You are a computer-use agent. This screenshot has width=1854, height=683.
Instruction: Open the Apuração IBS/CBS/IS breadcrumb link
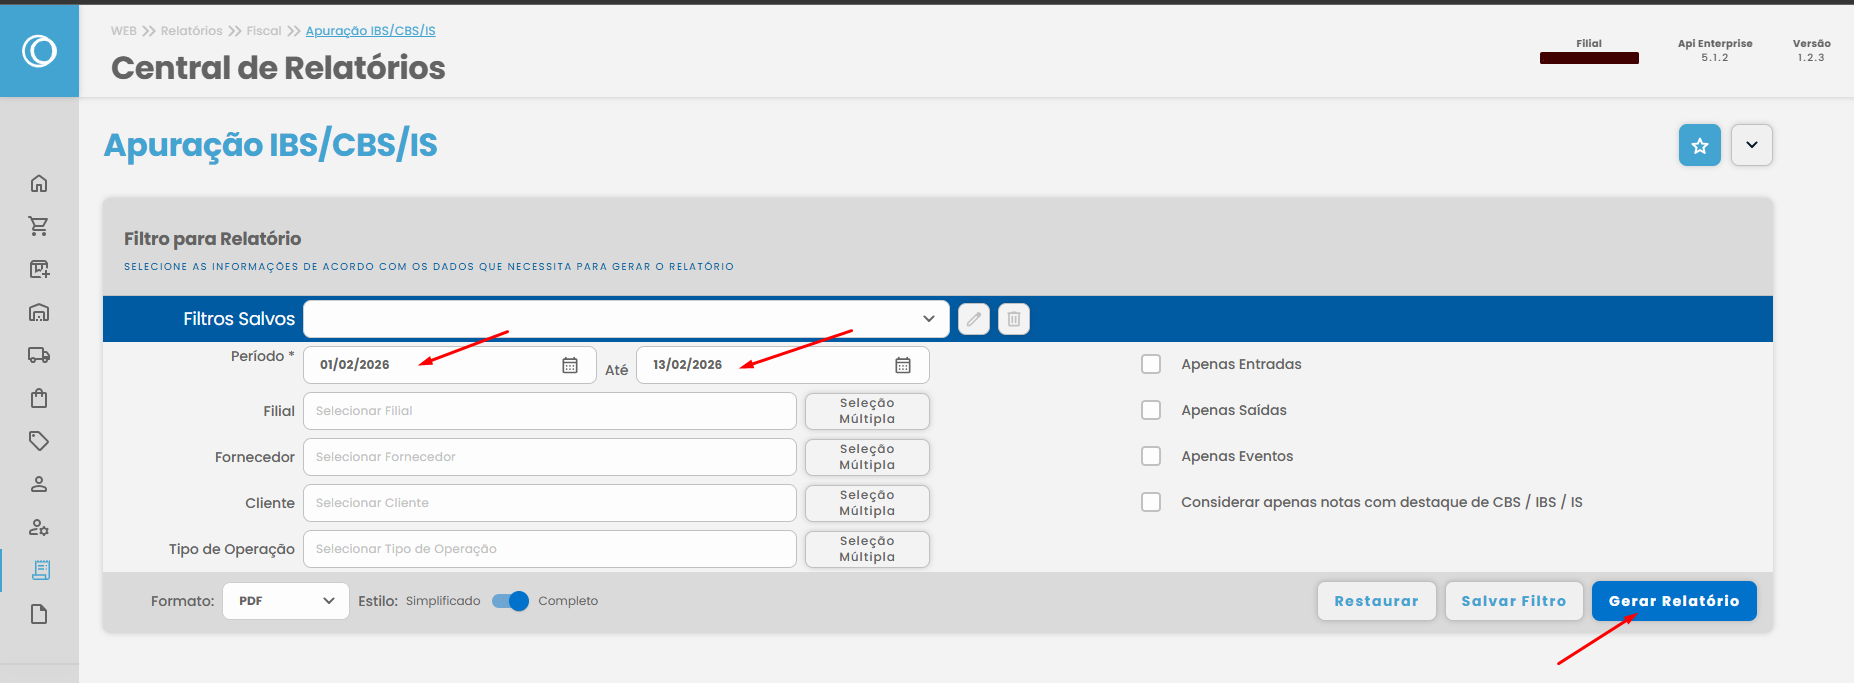370,31
